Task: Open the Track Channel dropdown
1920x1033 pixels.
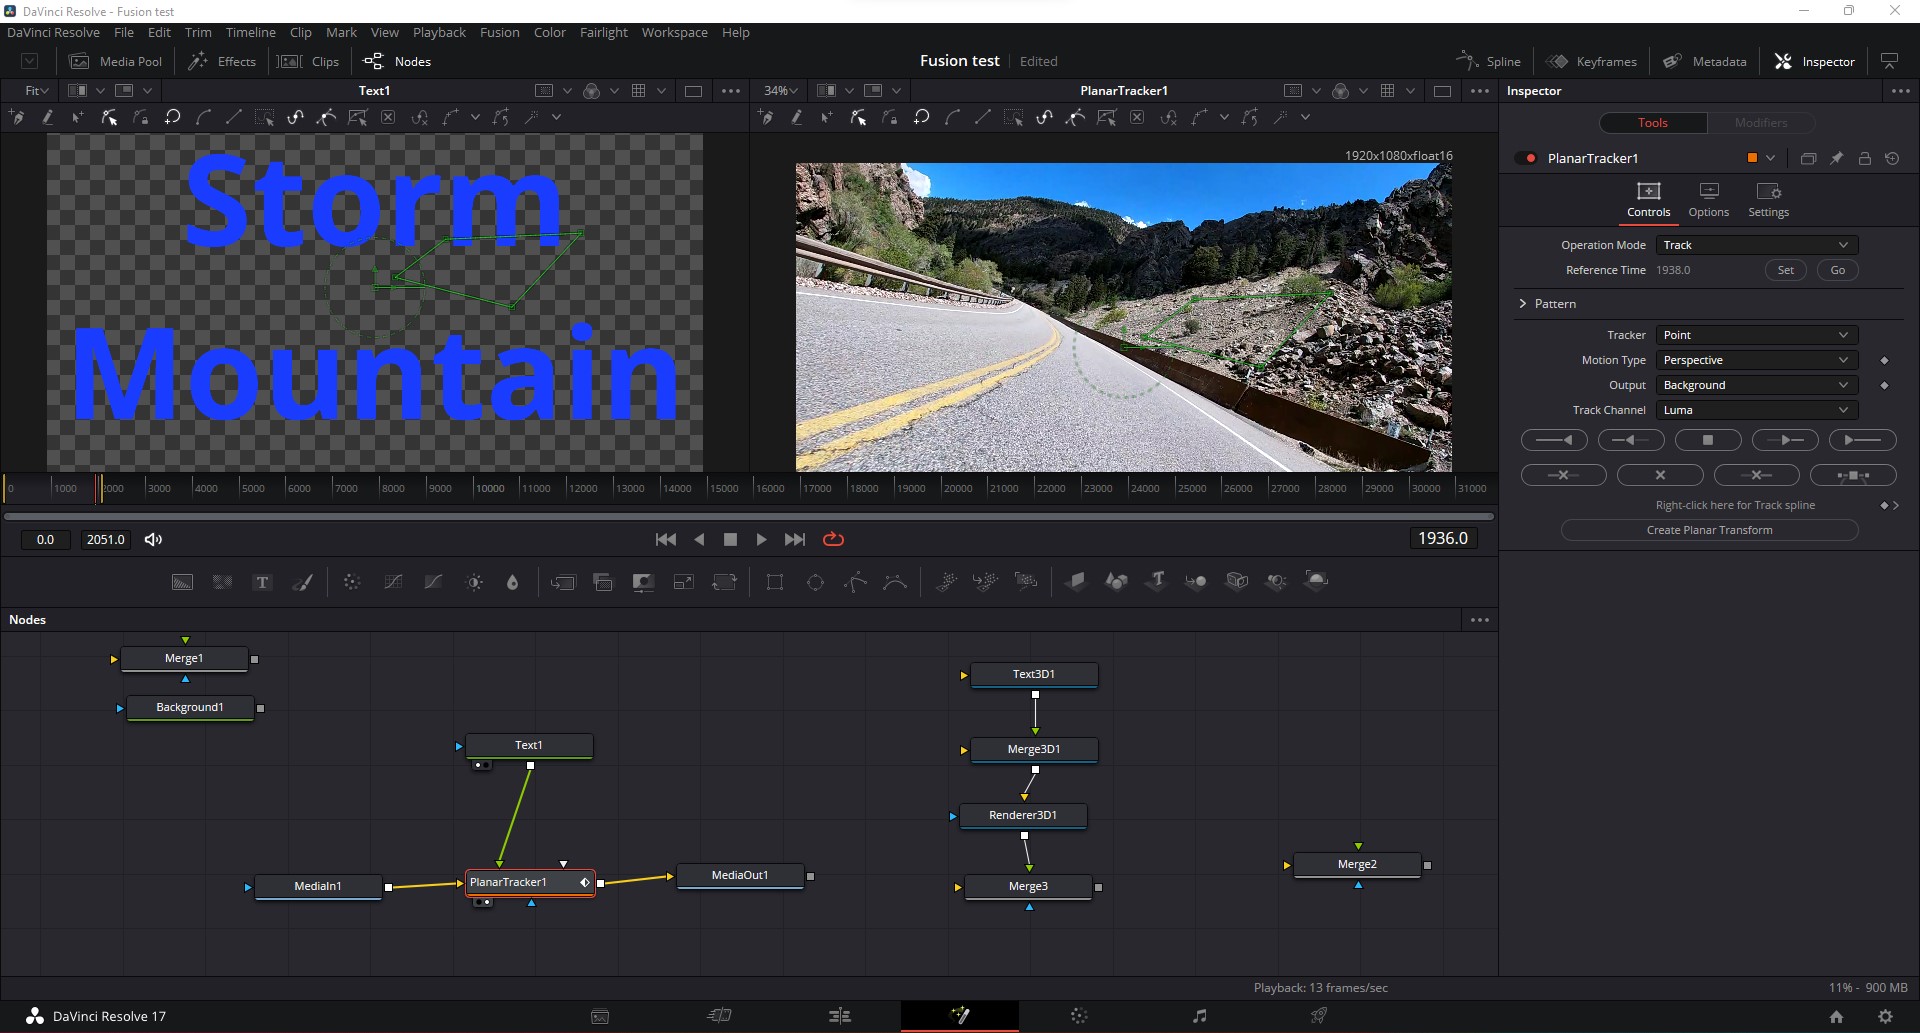Action: [x=1756, y=410]
